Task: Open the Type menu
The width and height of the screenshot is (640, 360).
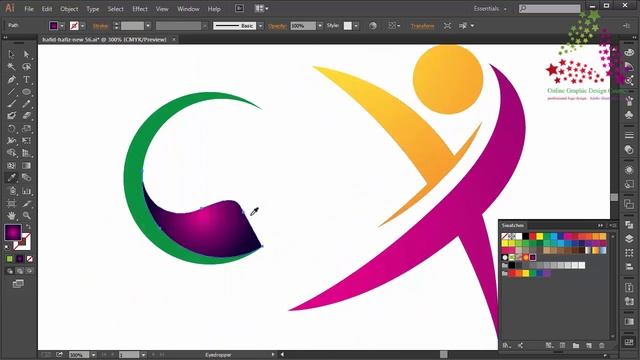Action: [x=93, y=9]
